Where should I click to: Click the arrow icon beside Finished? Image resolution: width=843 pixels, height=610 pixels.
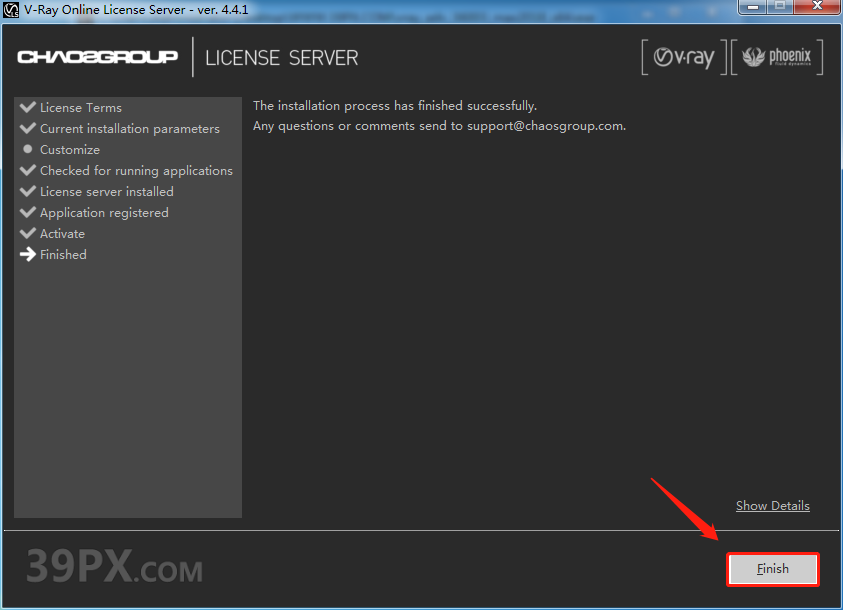pyautogui.click(x=28, y=254)
